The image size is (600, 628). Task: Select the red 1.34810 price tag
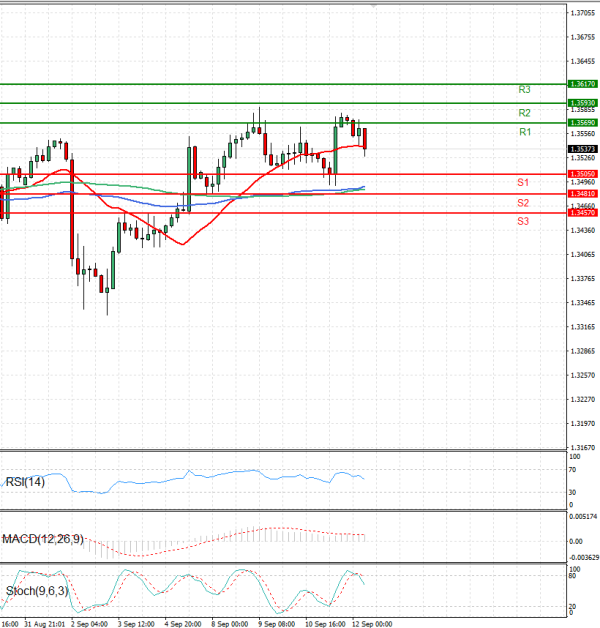coord(583,194)
